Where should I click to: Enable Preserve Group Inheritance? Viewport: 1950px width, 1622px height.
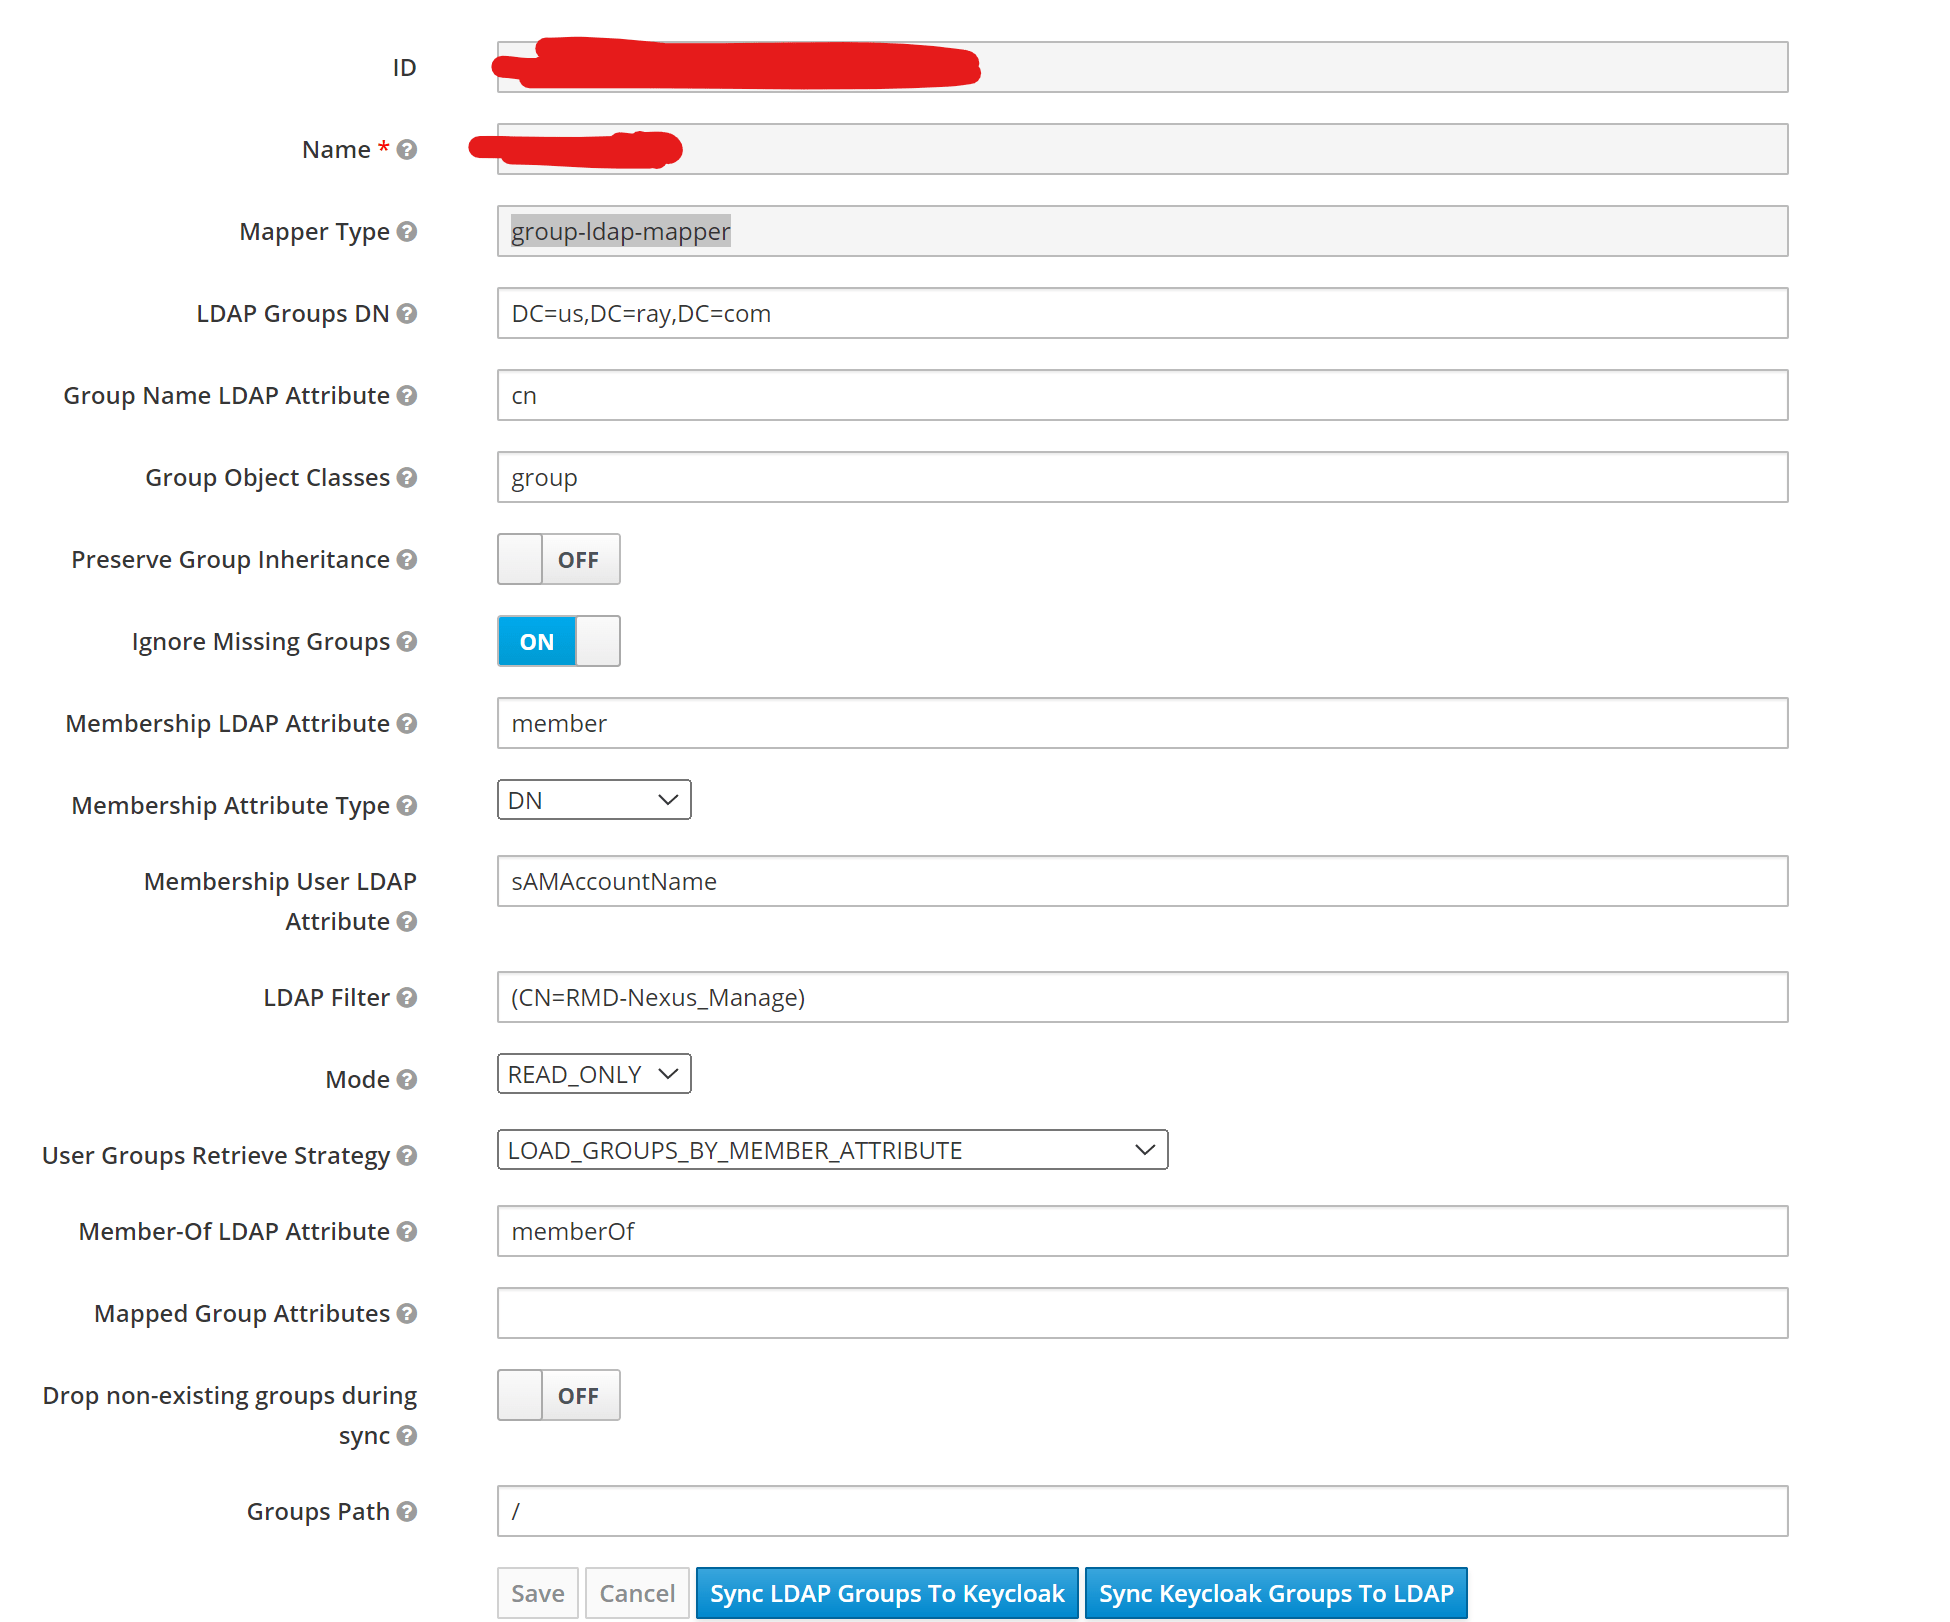click(x=558, y=559)
